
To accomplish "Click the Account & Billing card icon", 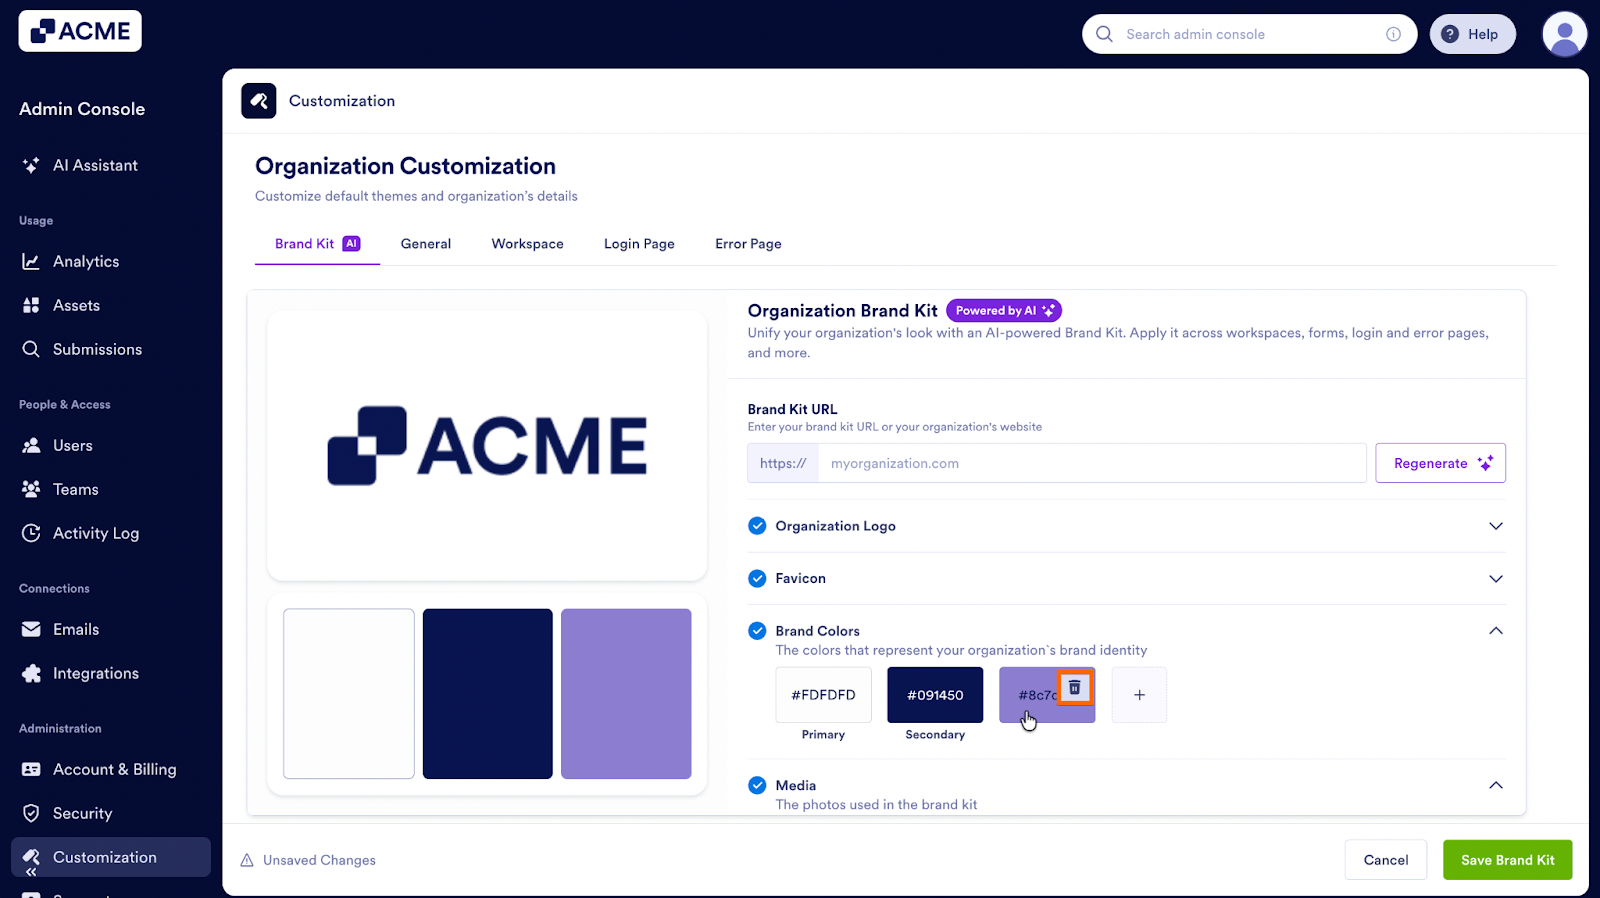I will click(x=31, y=769).
